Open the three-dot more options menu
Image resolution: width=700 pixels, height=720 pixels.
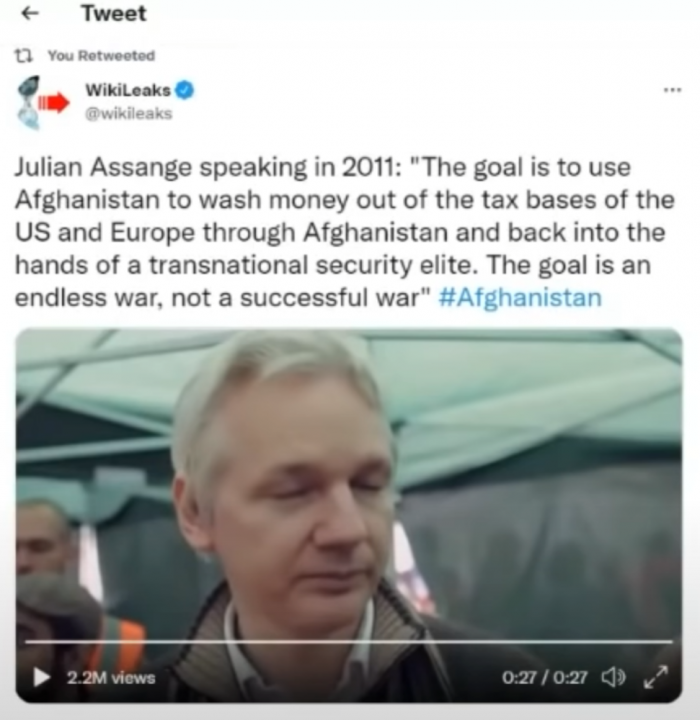(x=672, y=90)
